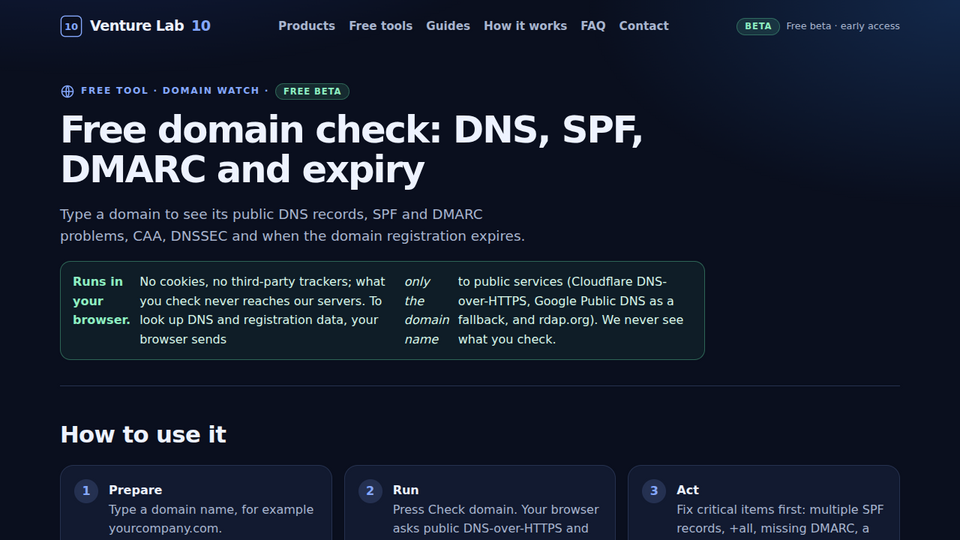
Task: Click the 'Type a domain name, for example' step text
Action: [x=211, y=519]
